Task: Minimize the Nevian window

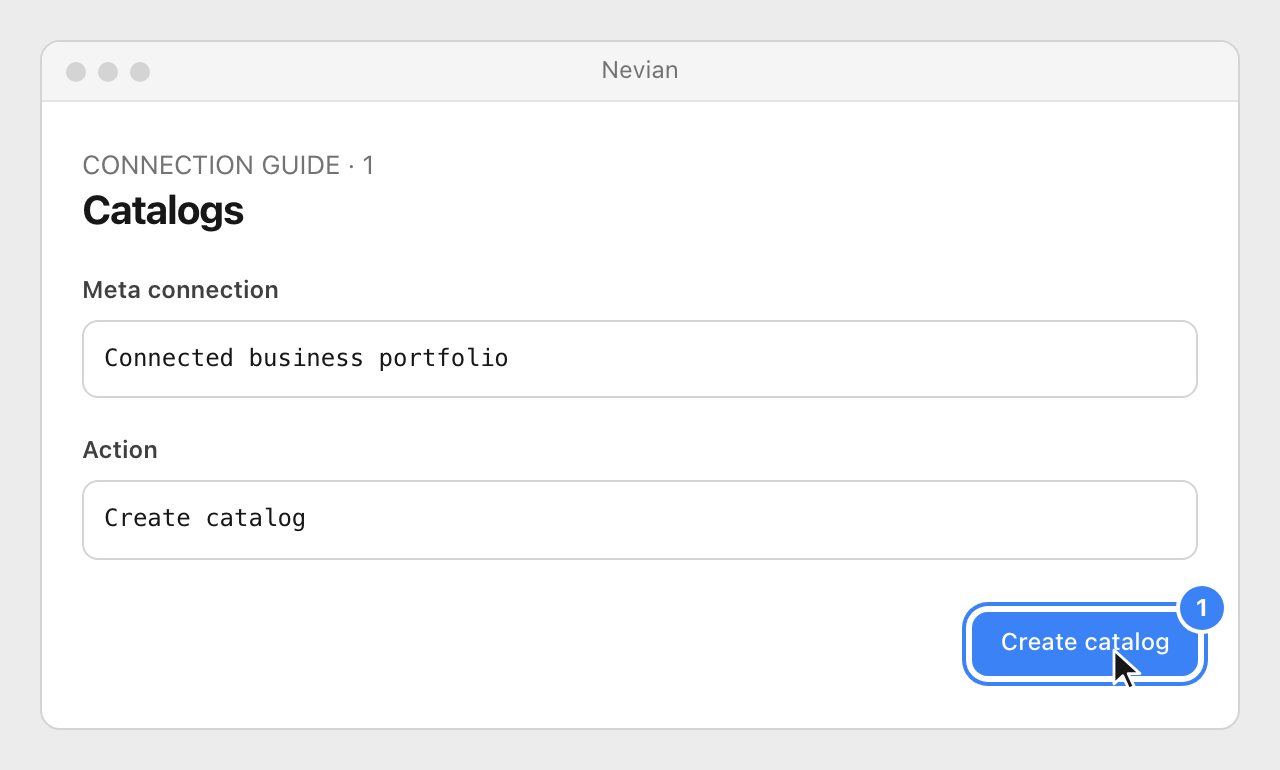Action: (108, 72)
